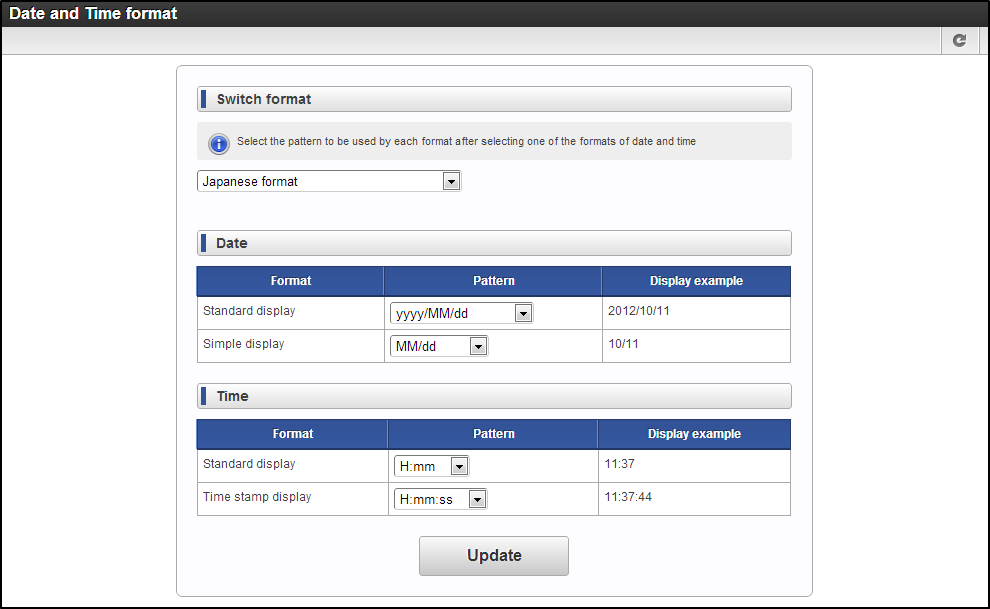Image resolution: width=990 pixels, height=609 pixels.
Task: Click the blue information icon
Action: coord(218,144)
